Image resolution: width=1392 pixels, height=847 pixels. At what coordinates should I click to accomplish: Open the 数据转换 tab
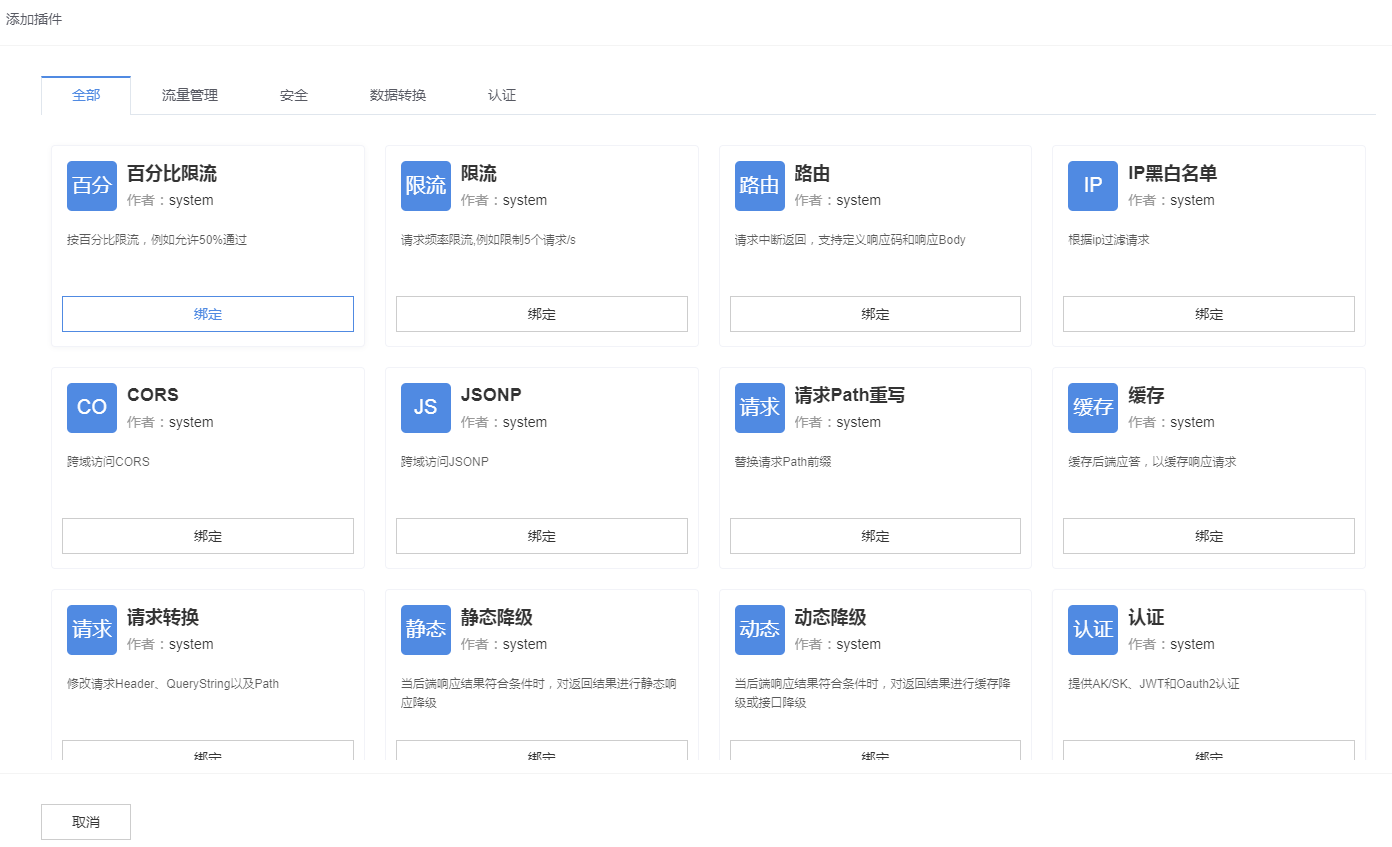(398, 96)
